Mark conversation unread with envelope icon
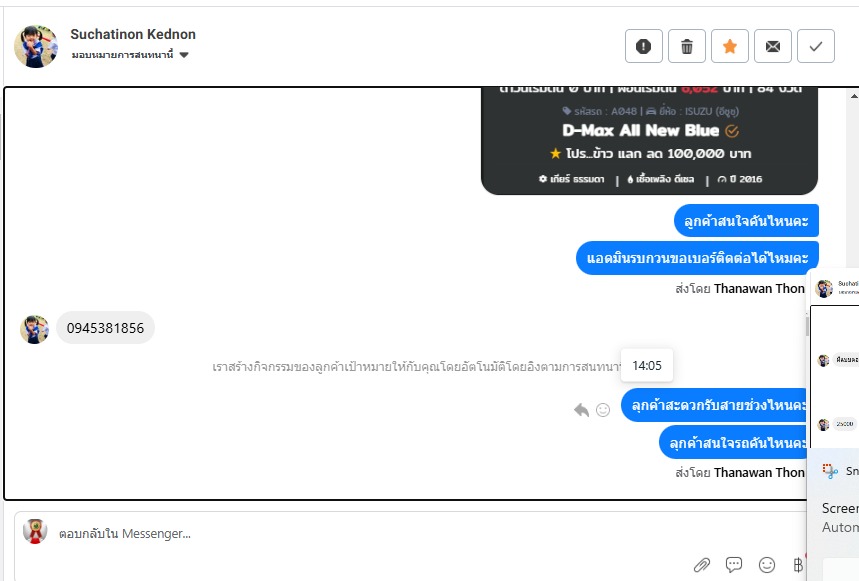 click(772, 47)
